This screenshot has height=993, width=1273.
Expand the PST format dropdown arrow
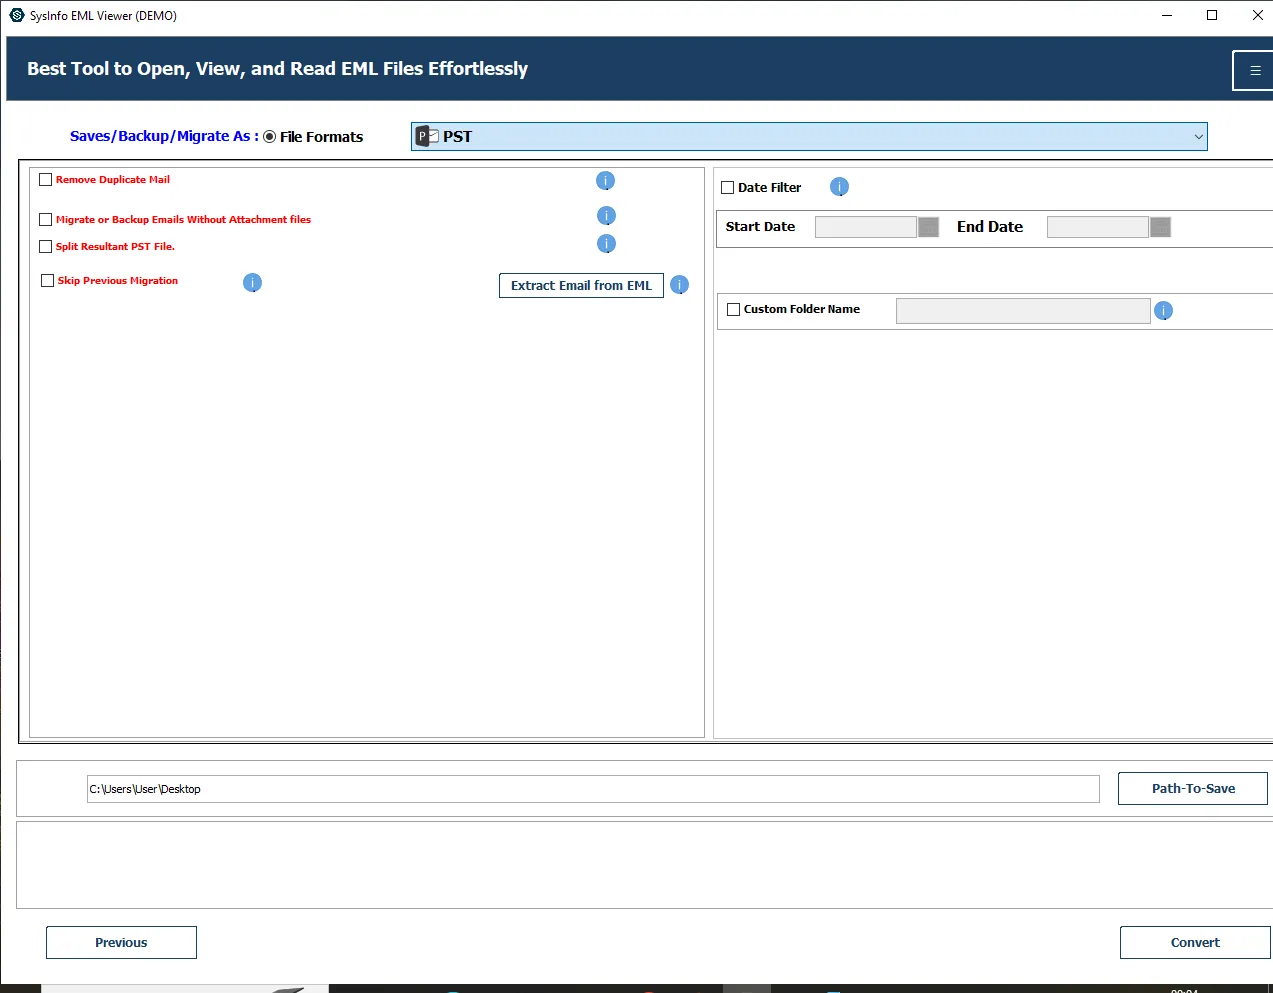[x=1198, y=137]
